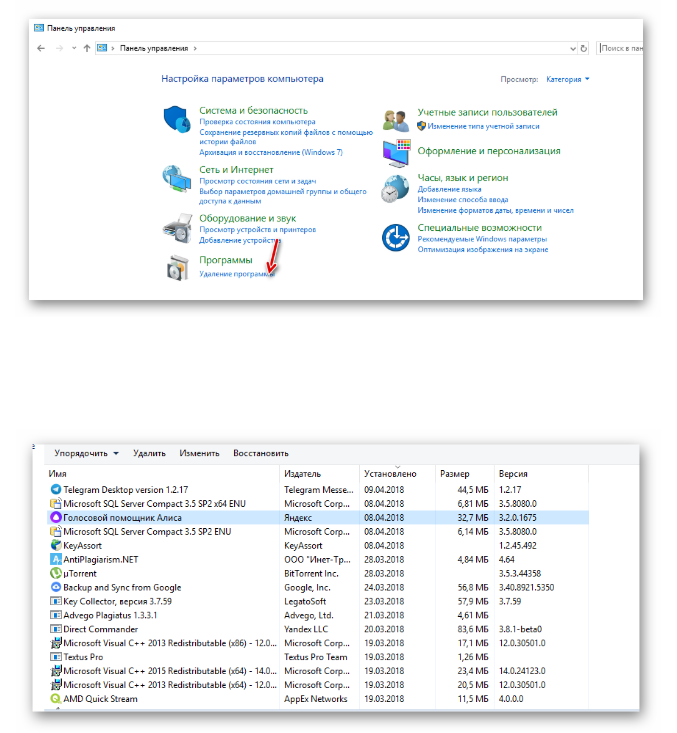
Task: Expand the address bar history dropdown
Action: [573, 49]
